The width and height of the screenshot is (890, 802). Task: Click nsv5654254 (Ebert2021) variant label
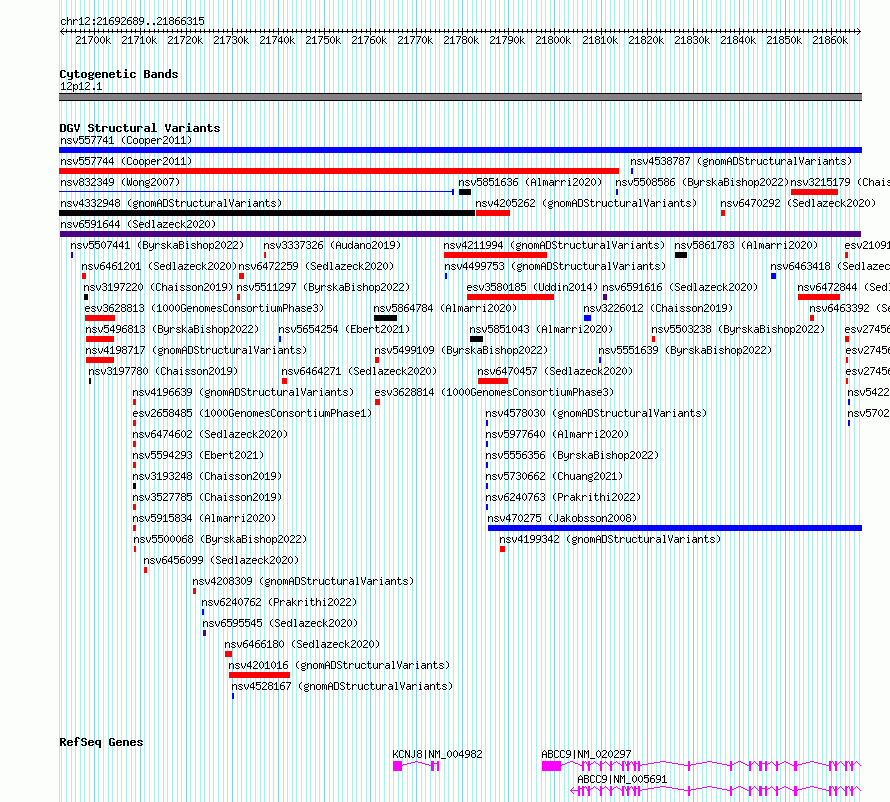[344, 329]
